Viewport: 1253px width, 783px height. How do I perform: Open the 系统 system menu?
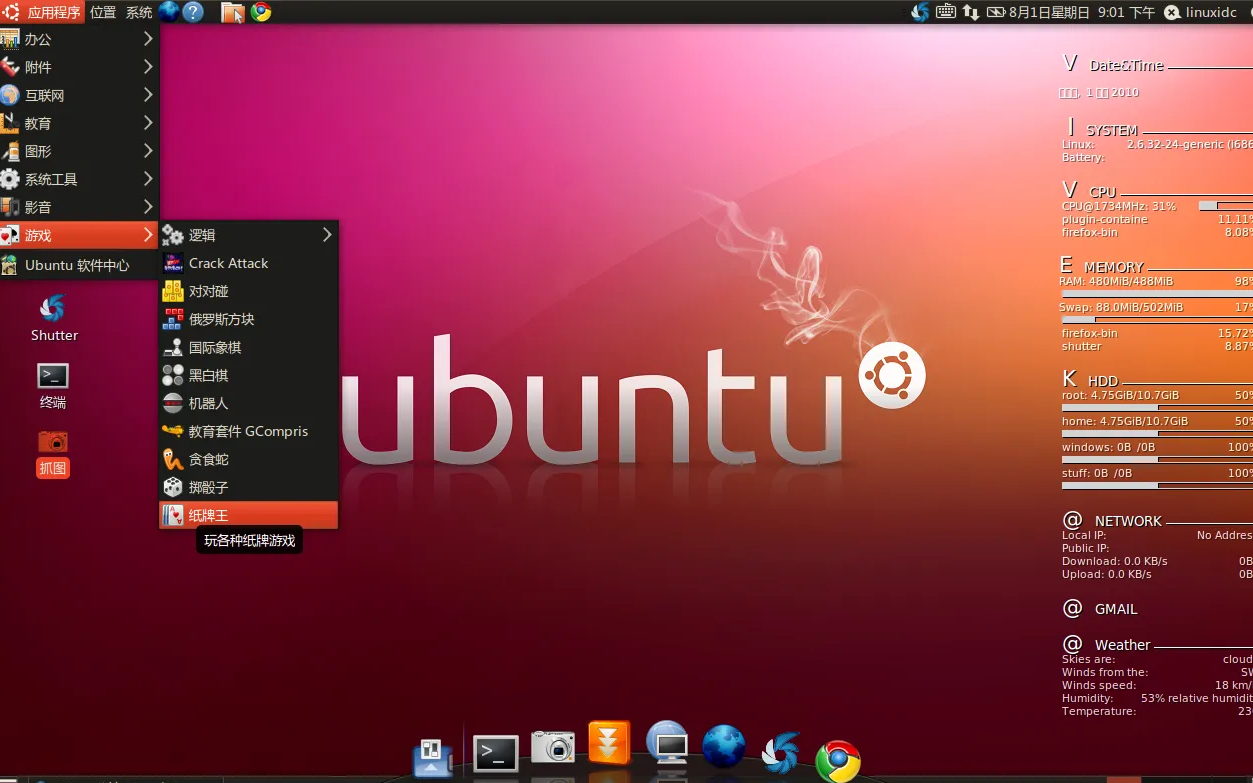[x=139, y=12]
